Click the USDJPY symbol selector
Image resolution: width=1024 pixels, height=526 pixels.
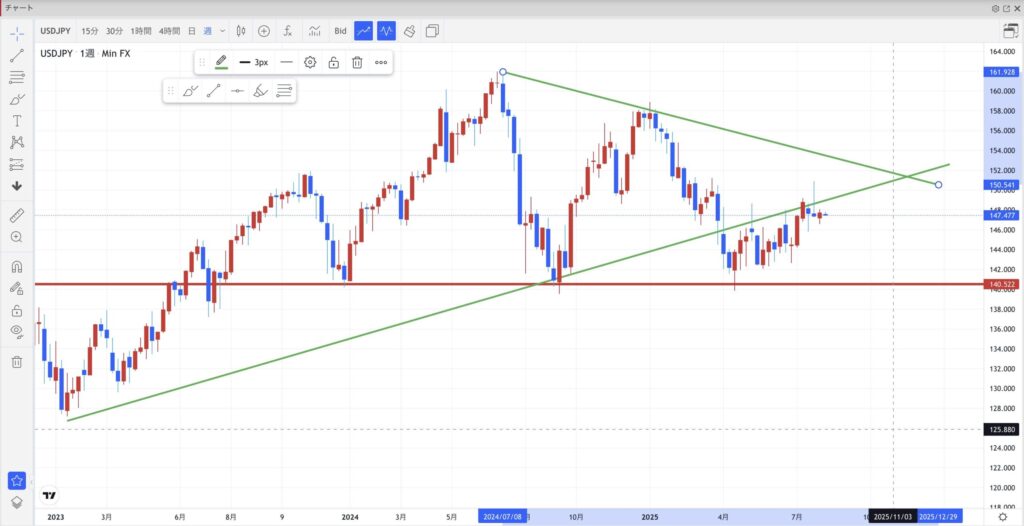click(x=56, y=31)
